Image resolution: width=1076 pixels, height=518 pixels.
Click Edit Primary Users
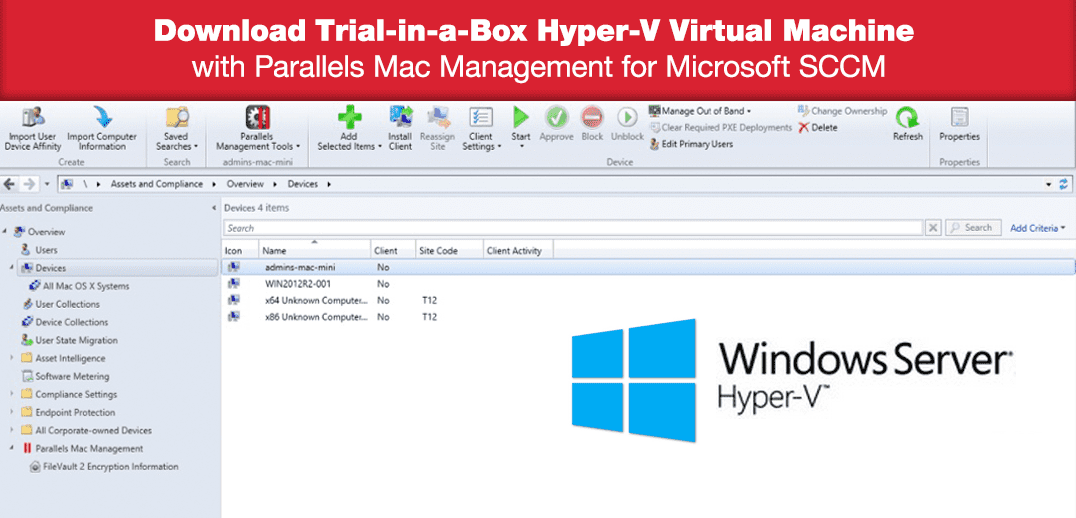click(x=691, y=144)
